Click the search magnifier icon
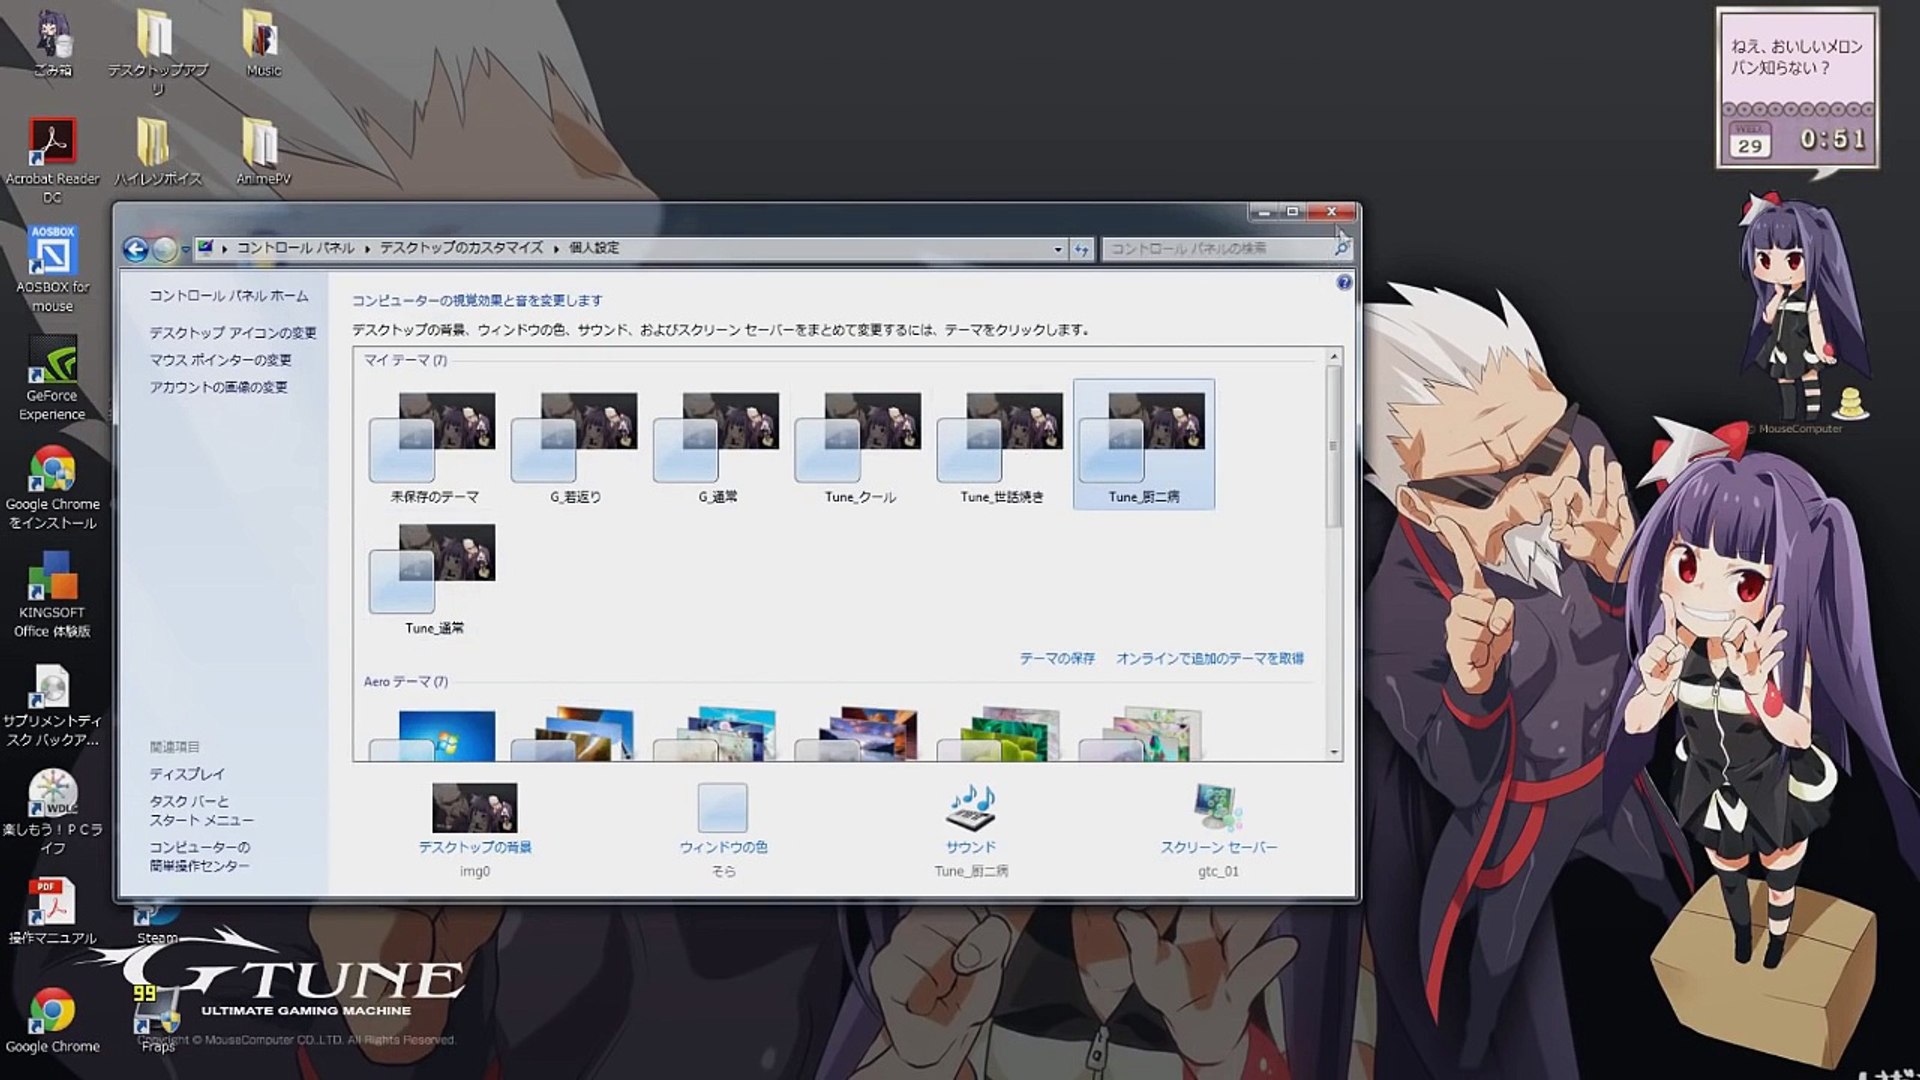The height and width of the screenshot is (1080, 1920). coord(1341,248)
